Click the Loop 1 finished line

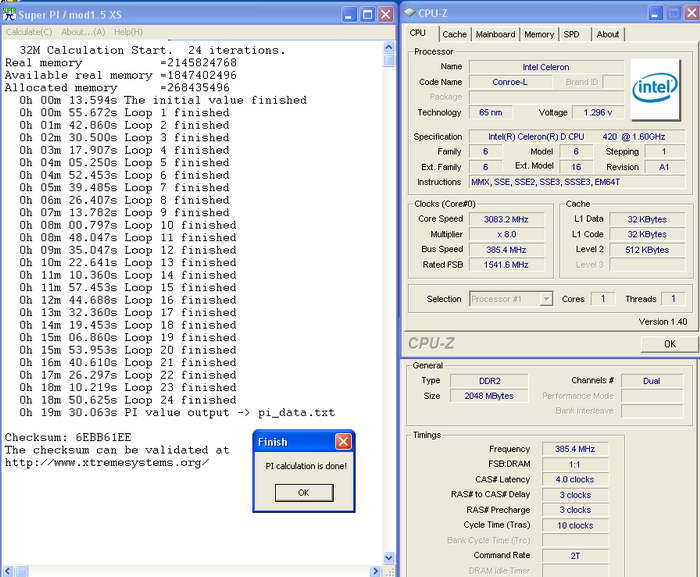pos(124,113)
